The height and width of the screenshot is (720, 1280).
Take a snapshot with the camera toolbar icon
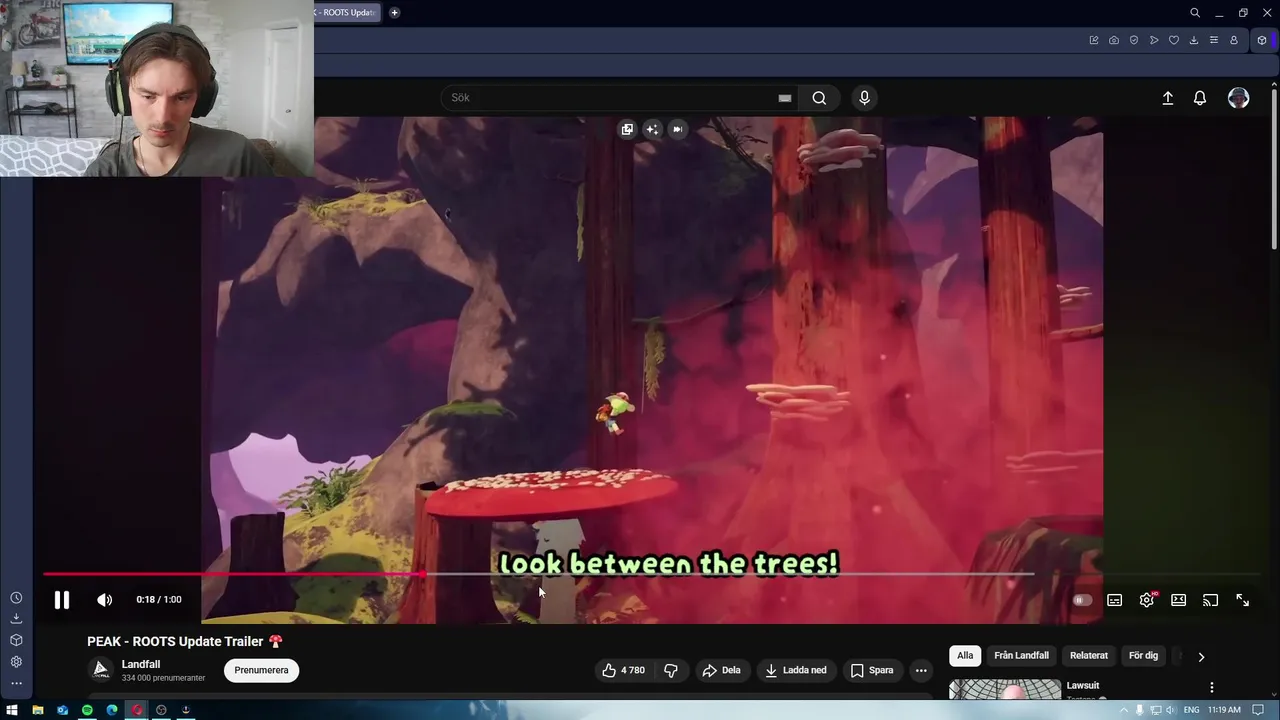pos(1114,40)
